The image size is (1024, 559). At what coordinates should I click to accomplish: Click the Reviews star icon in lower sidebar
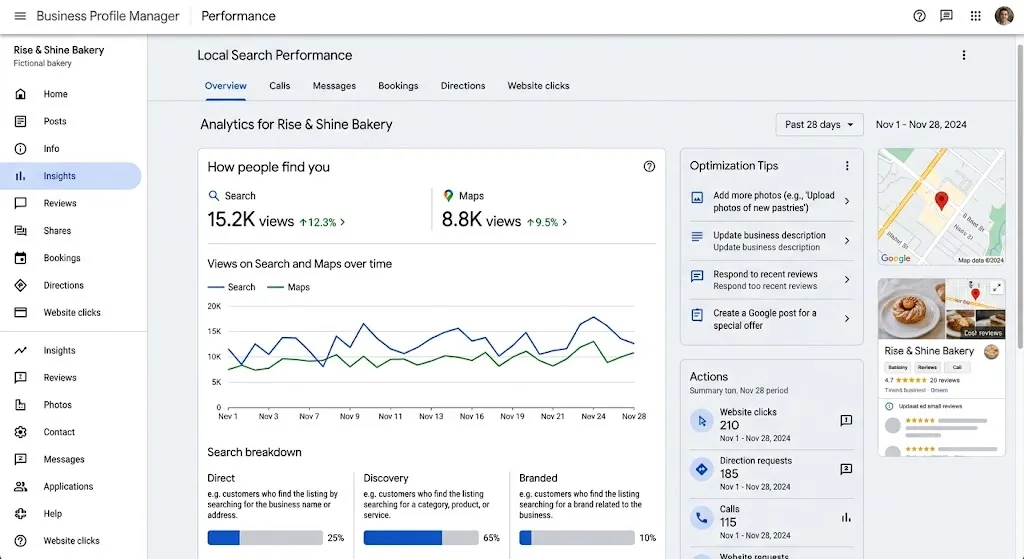pos(20,377)
